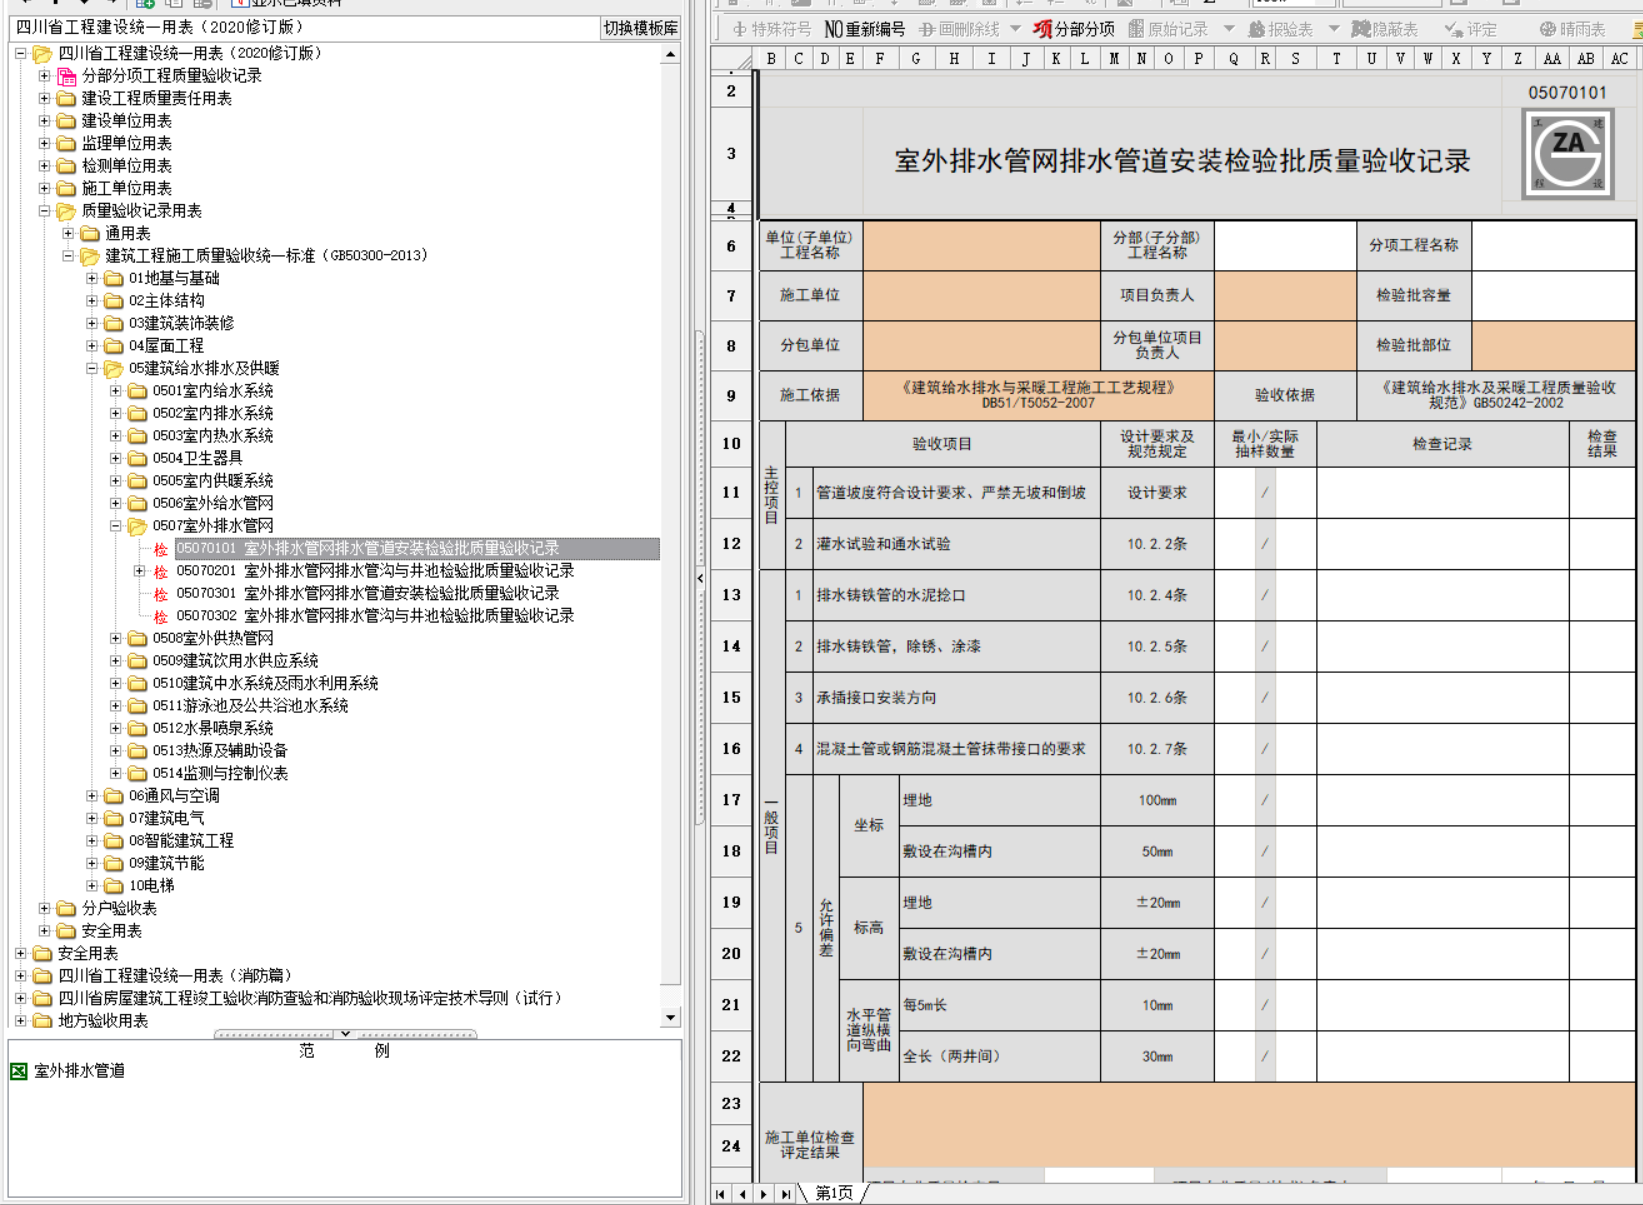This screenshot has height=1205, width=1643.
Task: Collapse the 0507室外排水管网 node
Action: [x=116, y=526]
